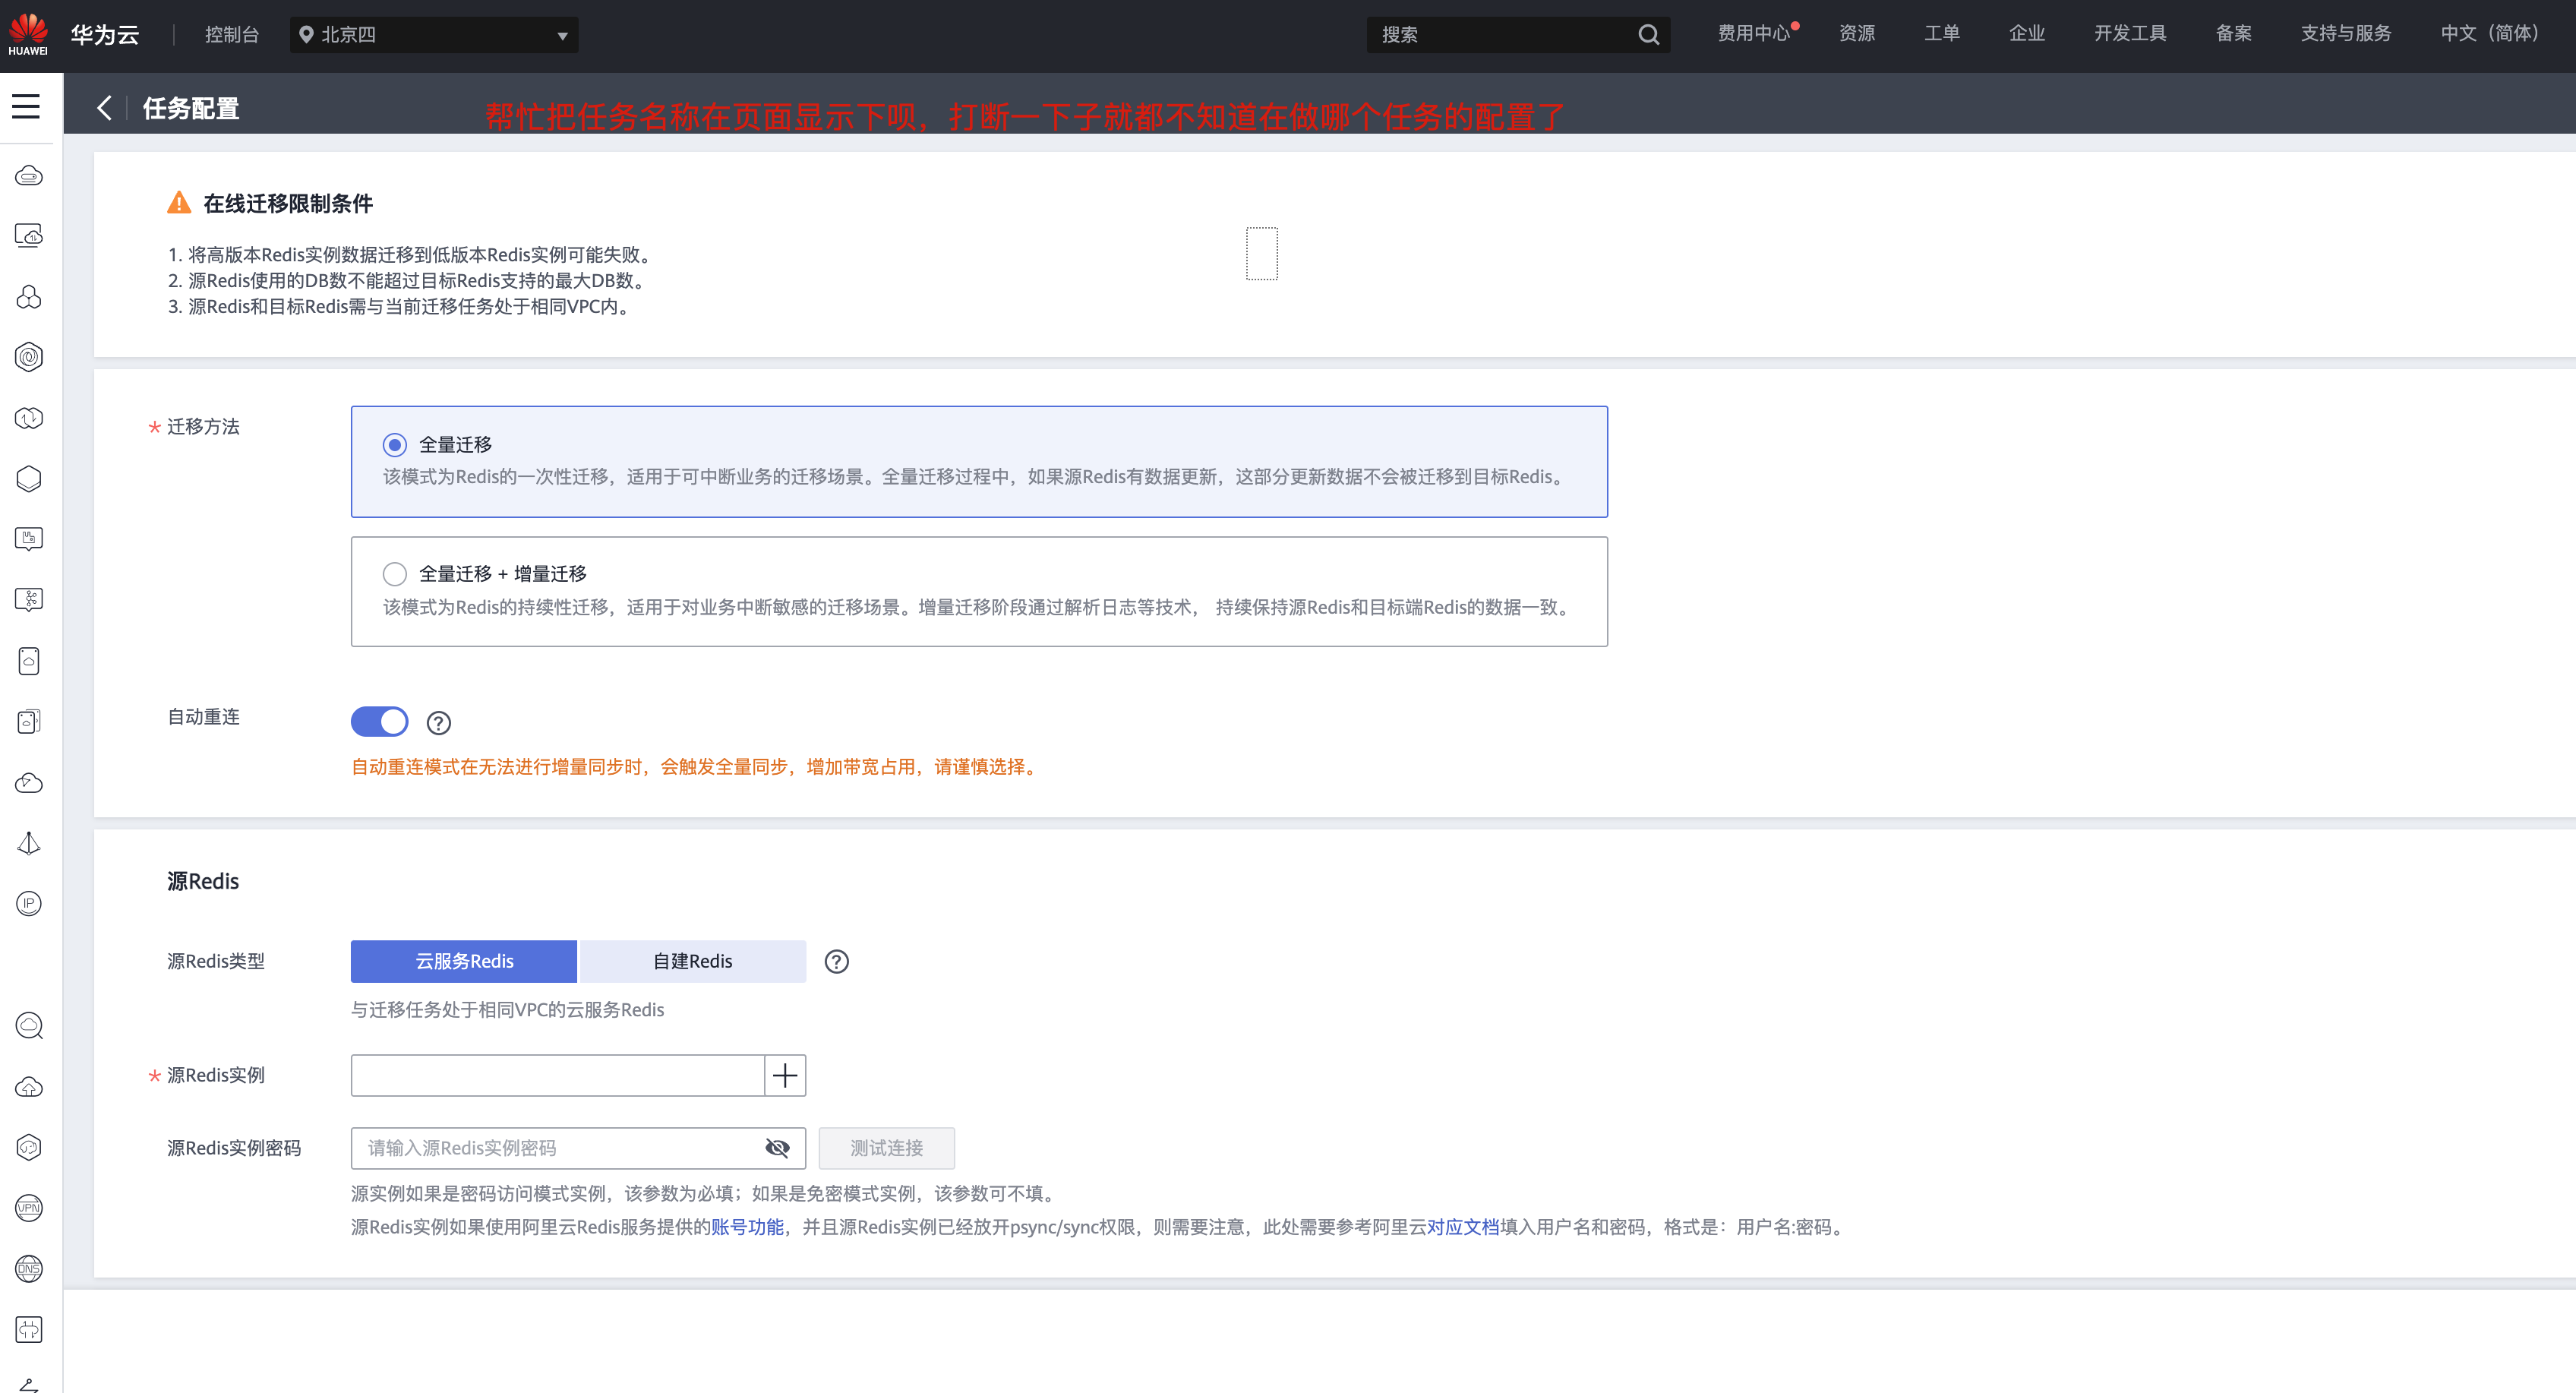The width and height of the screenshot is (2576, 1393).
Task: Open the 开发工具 menu
Action: [x=2130, y=34]
